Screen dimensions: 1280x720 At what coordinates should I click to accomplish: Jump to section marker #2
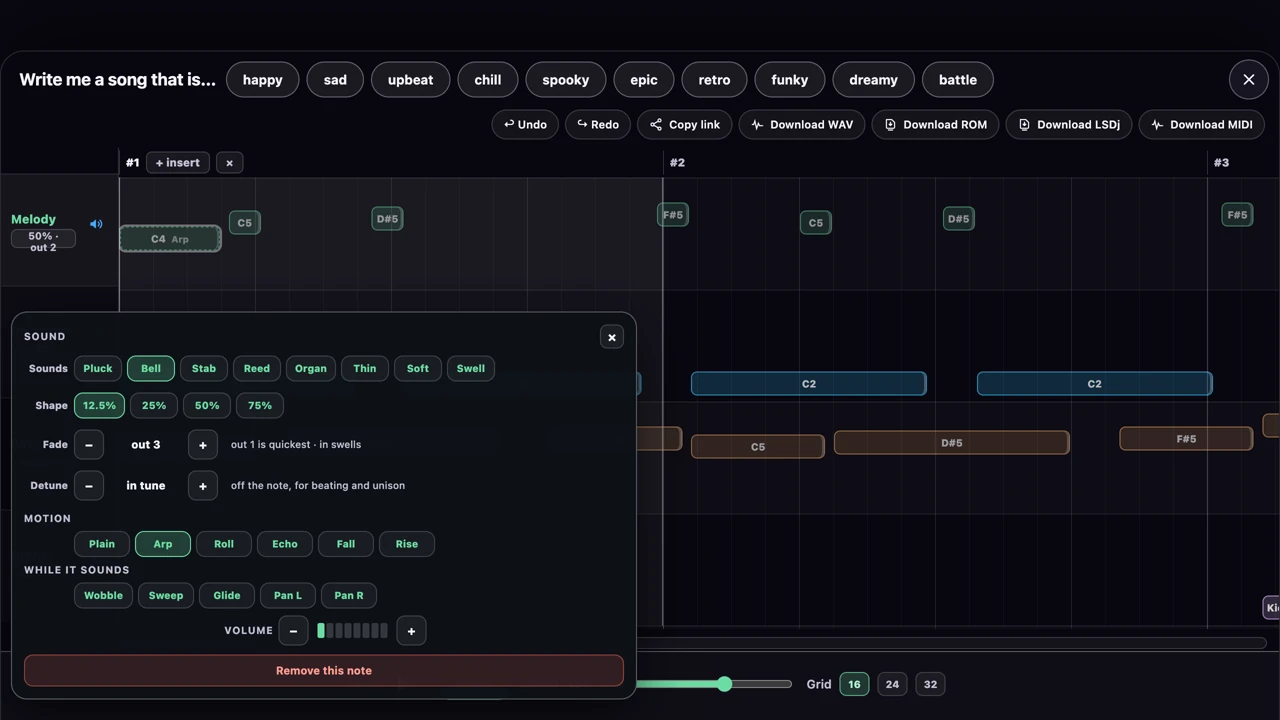[x=677, y=163]
